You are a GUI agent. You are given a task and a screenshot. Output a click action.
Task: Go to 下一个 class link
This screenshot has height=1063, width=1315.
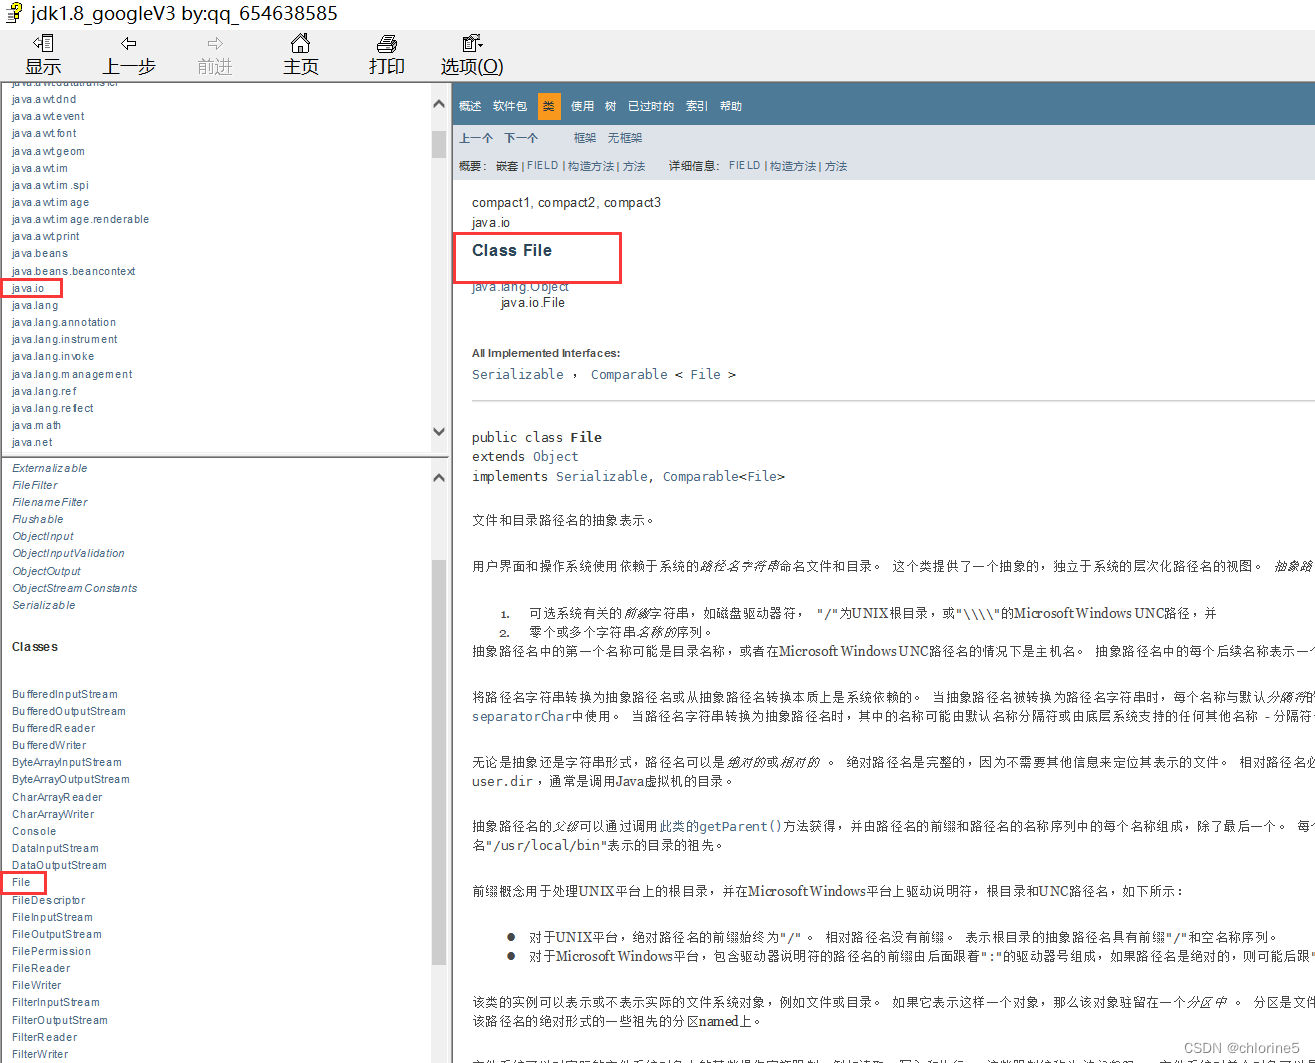tap(521, 138)
